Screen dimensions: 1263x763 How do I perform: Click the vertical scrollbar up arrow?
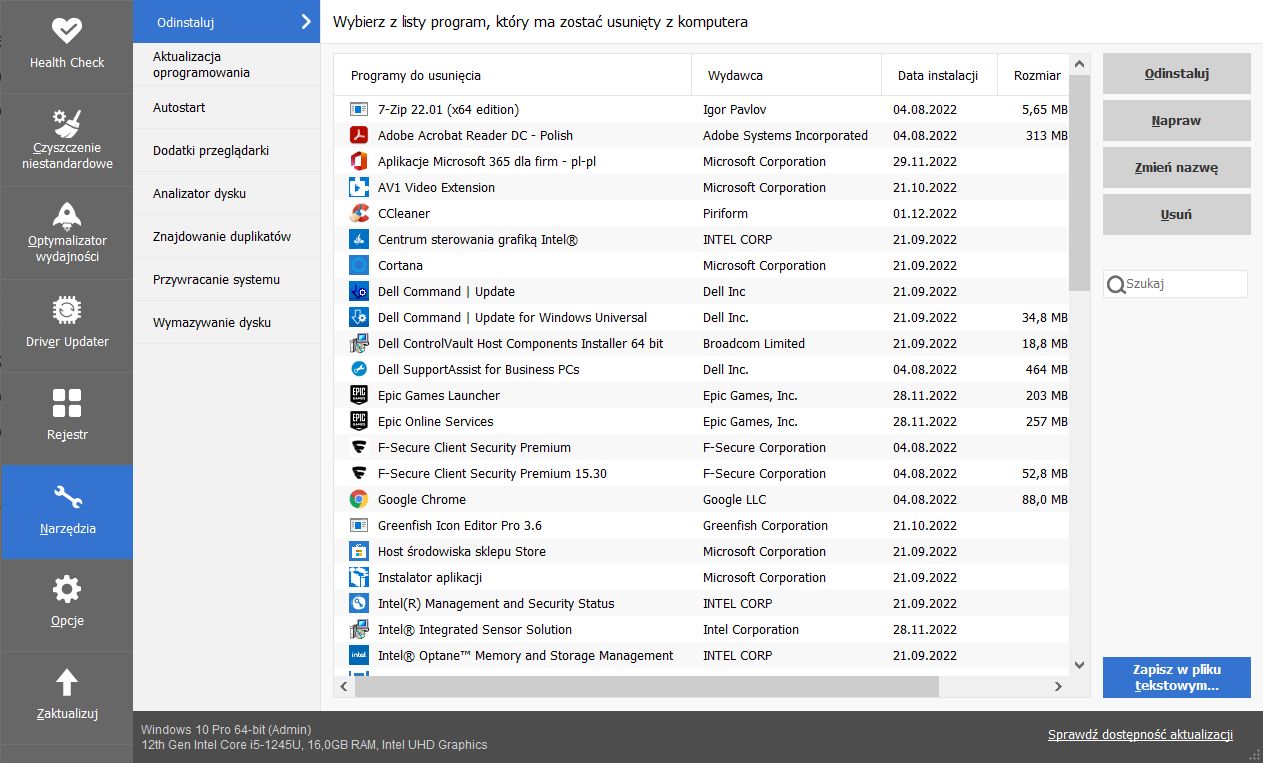1079,64
